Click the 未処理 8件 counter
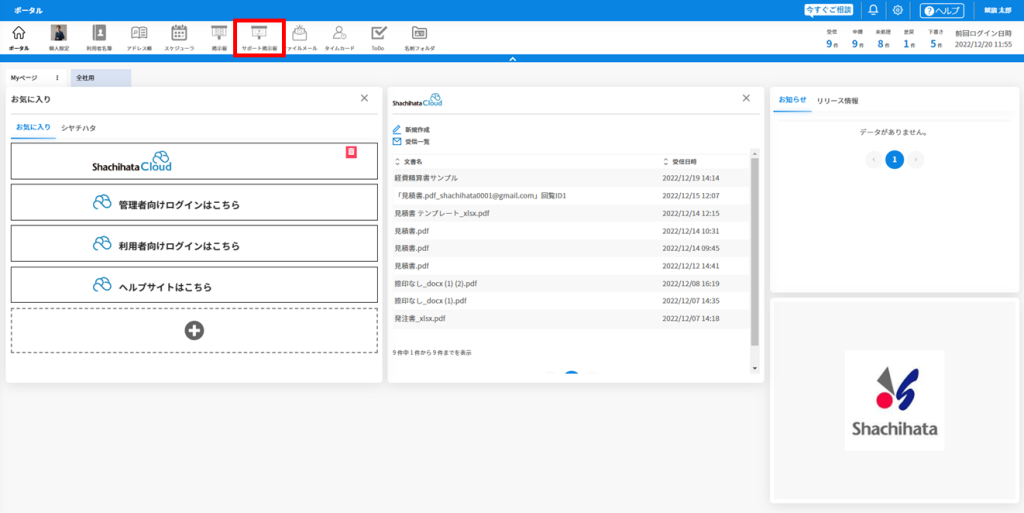The width and height of the screenshot is (1024, 513). click(884, 40)
